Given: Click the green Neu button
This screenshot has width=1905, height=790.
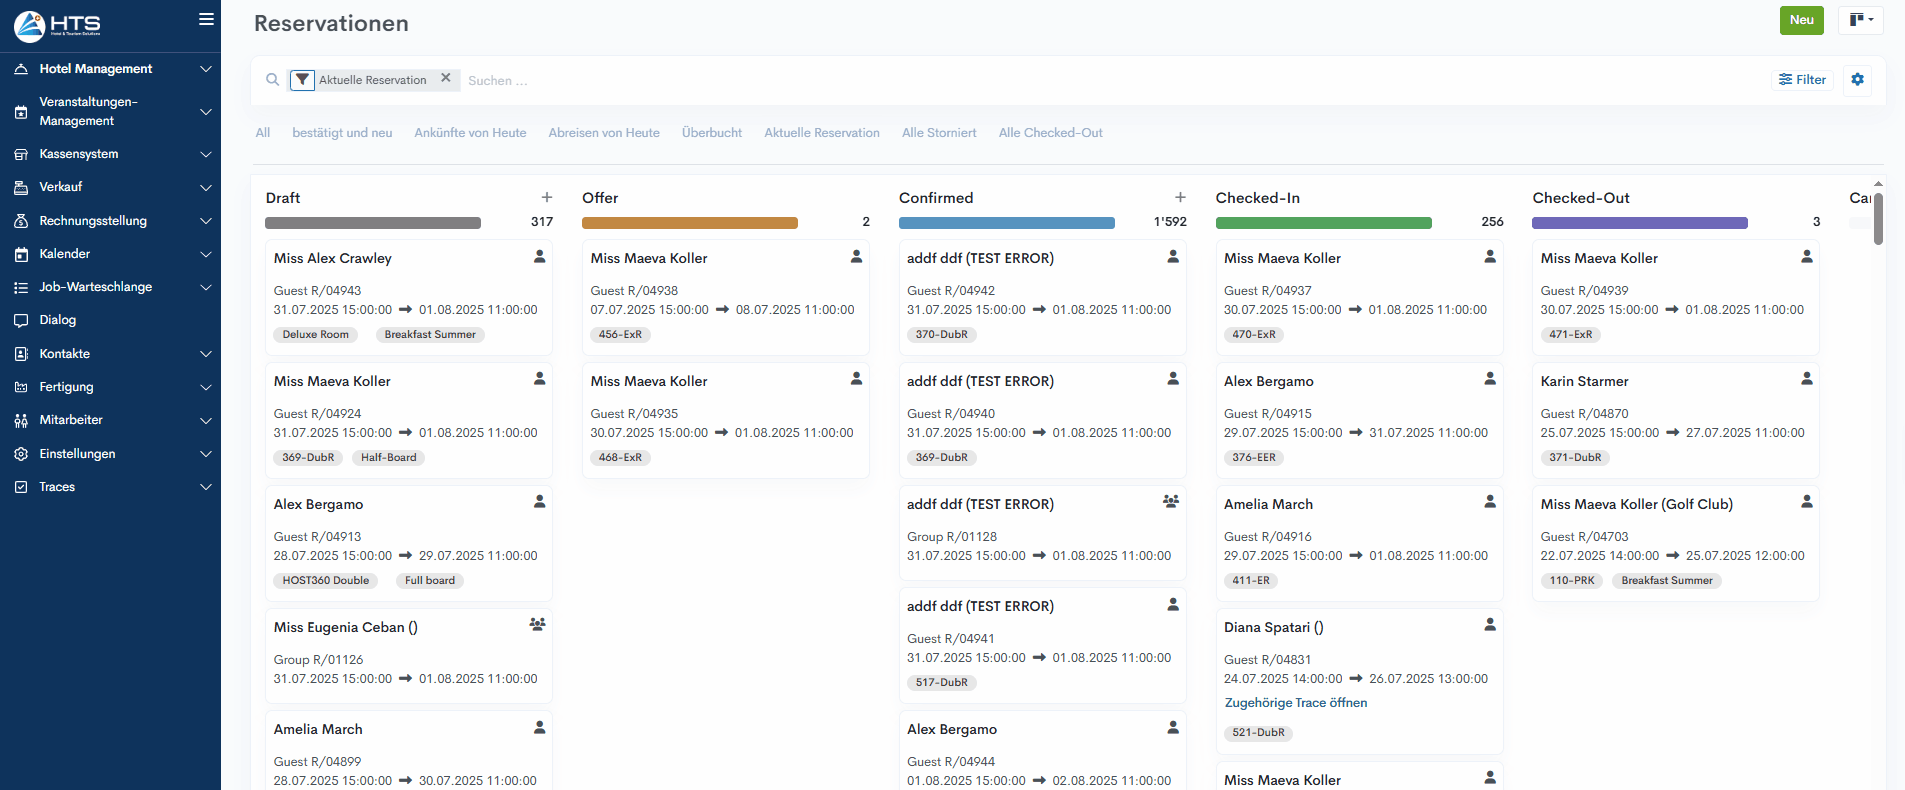Looking at the screenshot, I should pos(1801,20).
